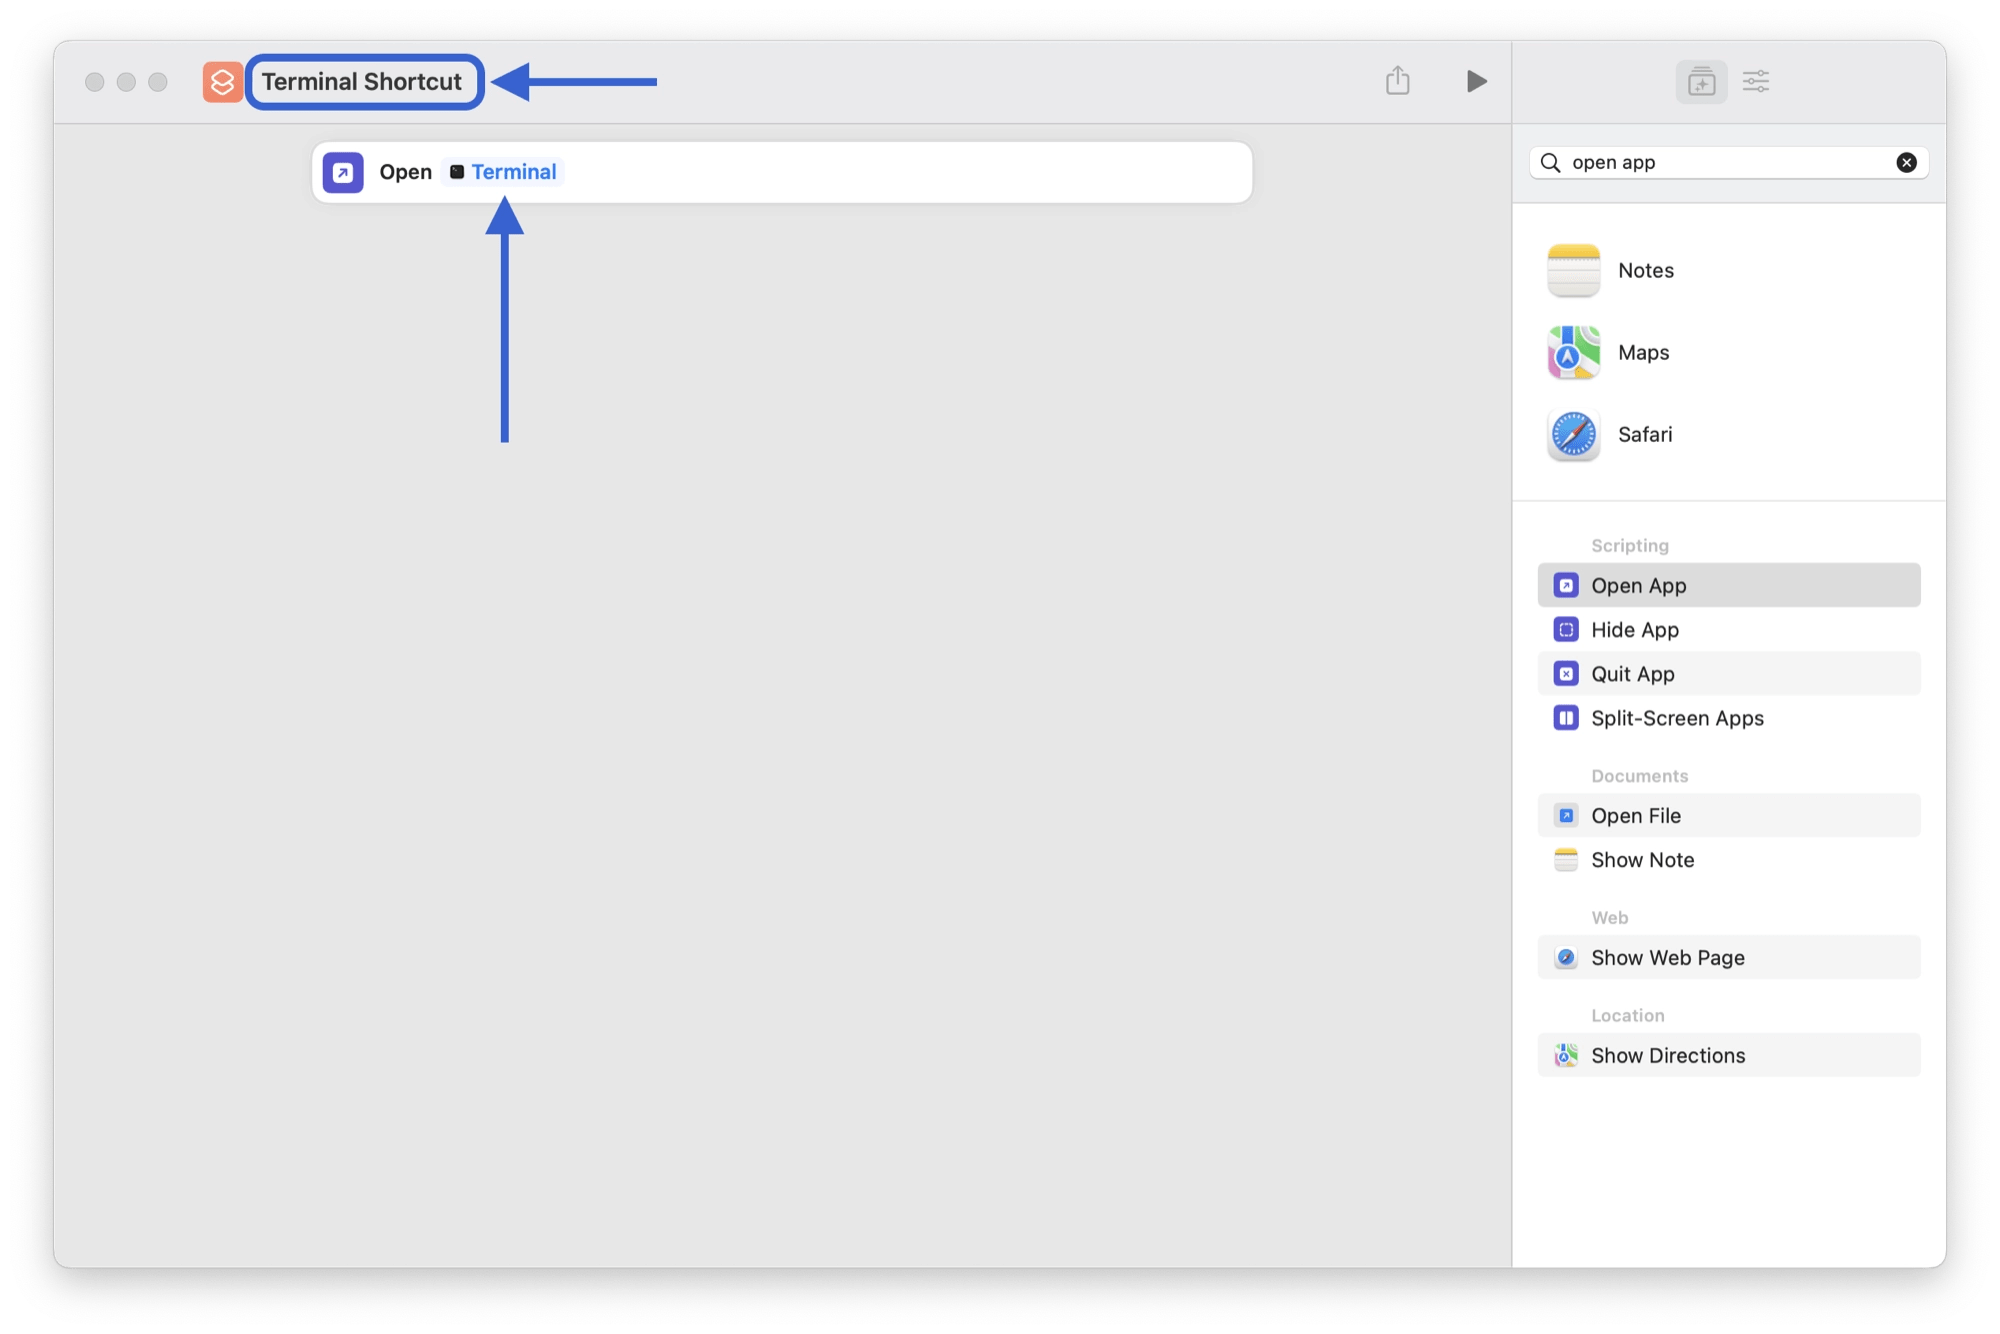
Task: Edit the Terminal Shortcut title field
Action: [x=364, y=81]
